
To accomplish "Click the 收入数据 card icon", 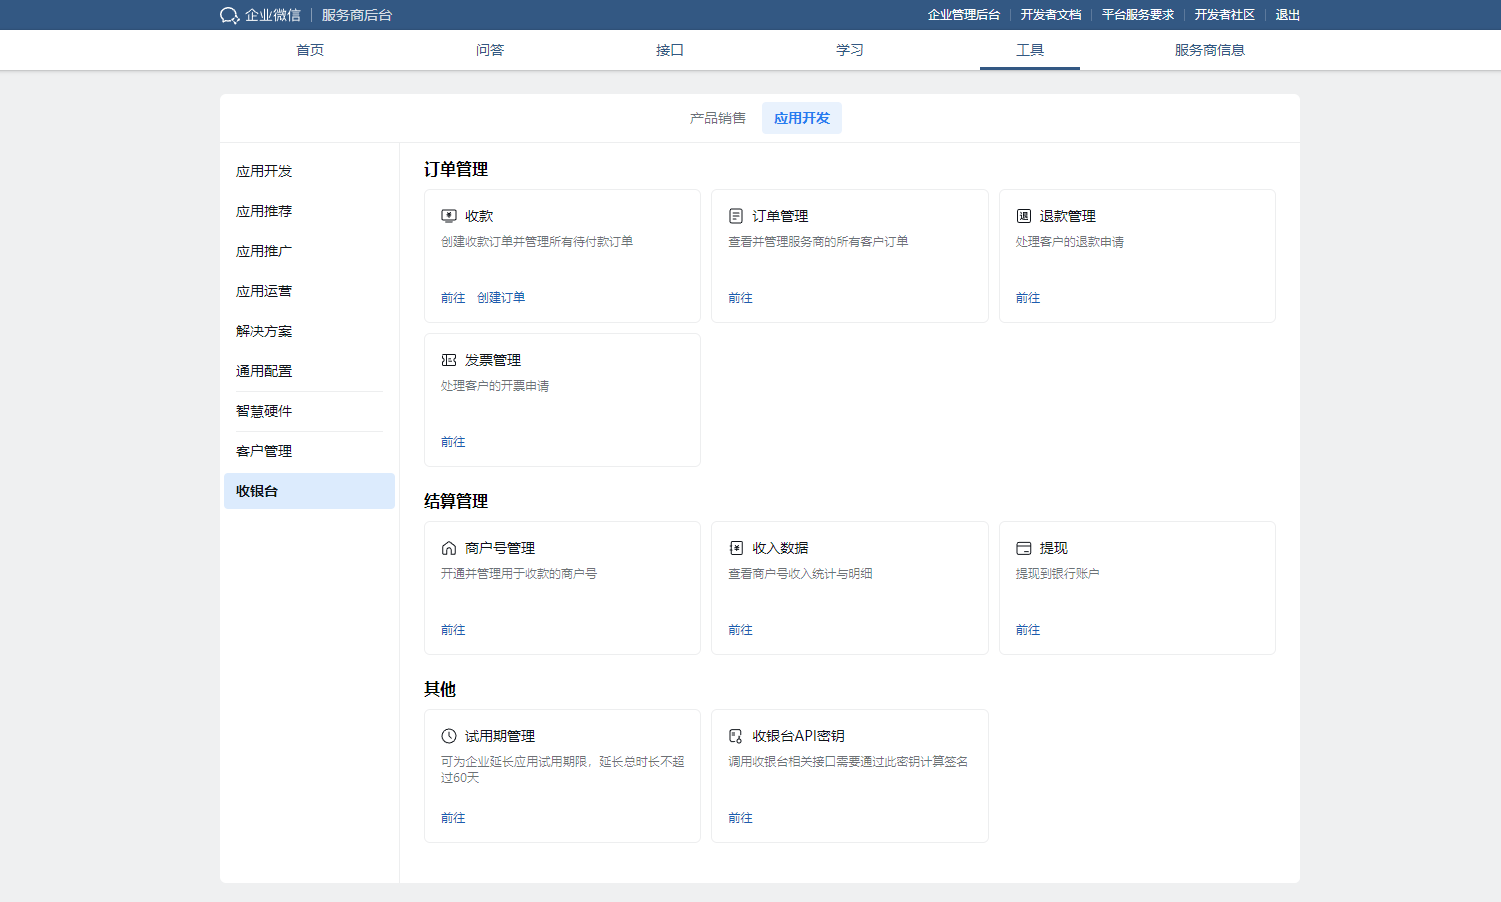I will (x=736, y=548).
